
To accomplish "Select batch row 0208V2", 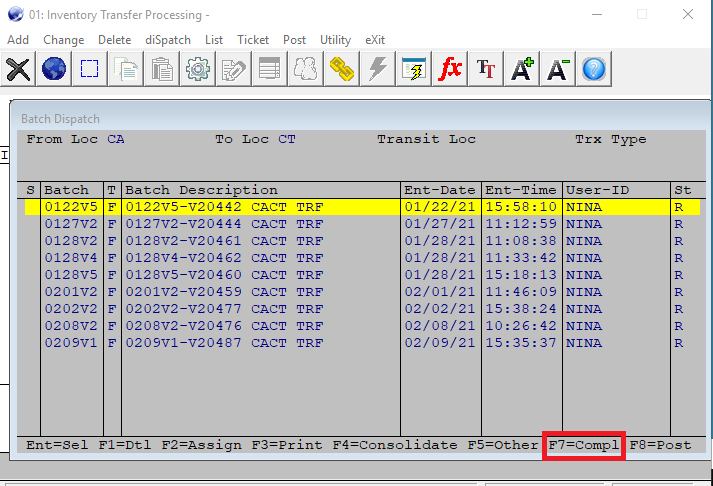I will 362,326.
